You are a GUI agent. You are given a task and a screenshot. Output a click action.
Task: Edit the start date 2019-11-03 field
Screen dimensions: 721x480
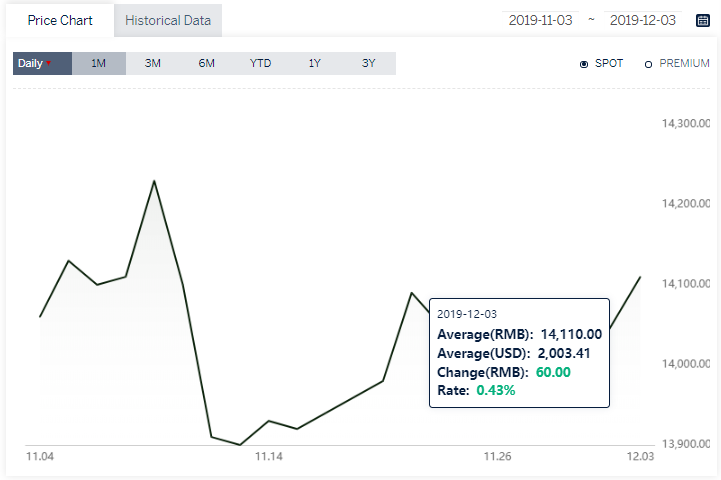pyautogui.click(x=540, y=20)
